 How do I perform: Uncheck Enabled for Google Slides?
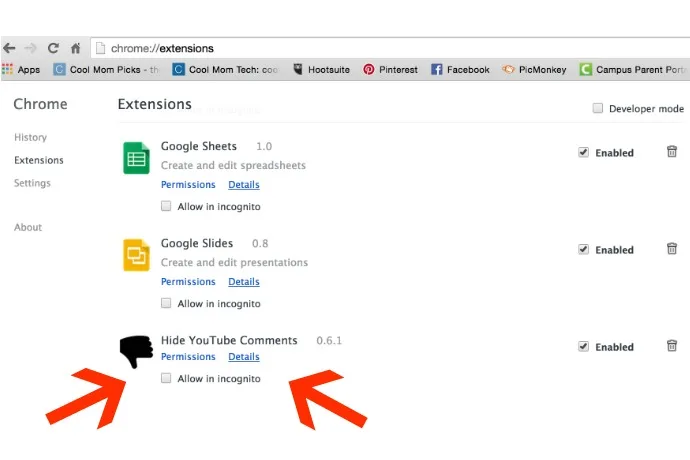tap(584, 250)
